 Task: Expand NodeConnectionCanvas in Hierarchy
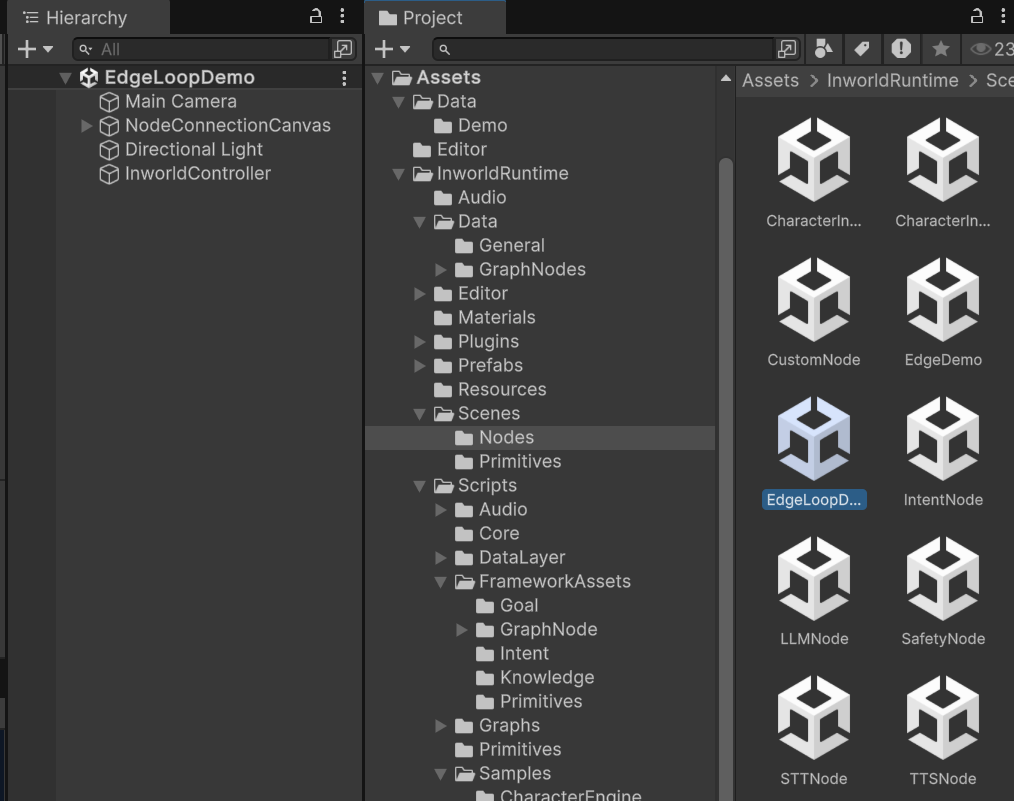coord(86,125)
